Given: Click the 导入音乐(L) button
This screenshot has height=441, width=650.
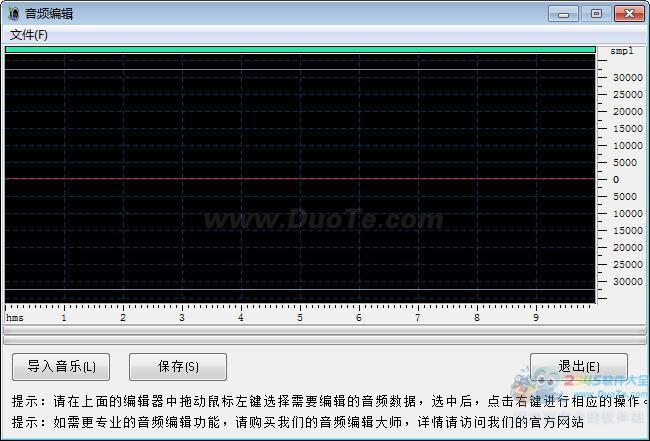Looking at the screenshot, I should [x=61, y=367].
